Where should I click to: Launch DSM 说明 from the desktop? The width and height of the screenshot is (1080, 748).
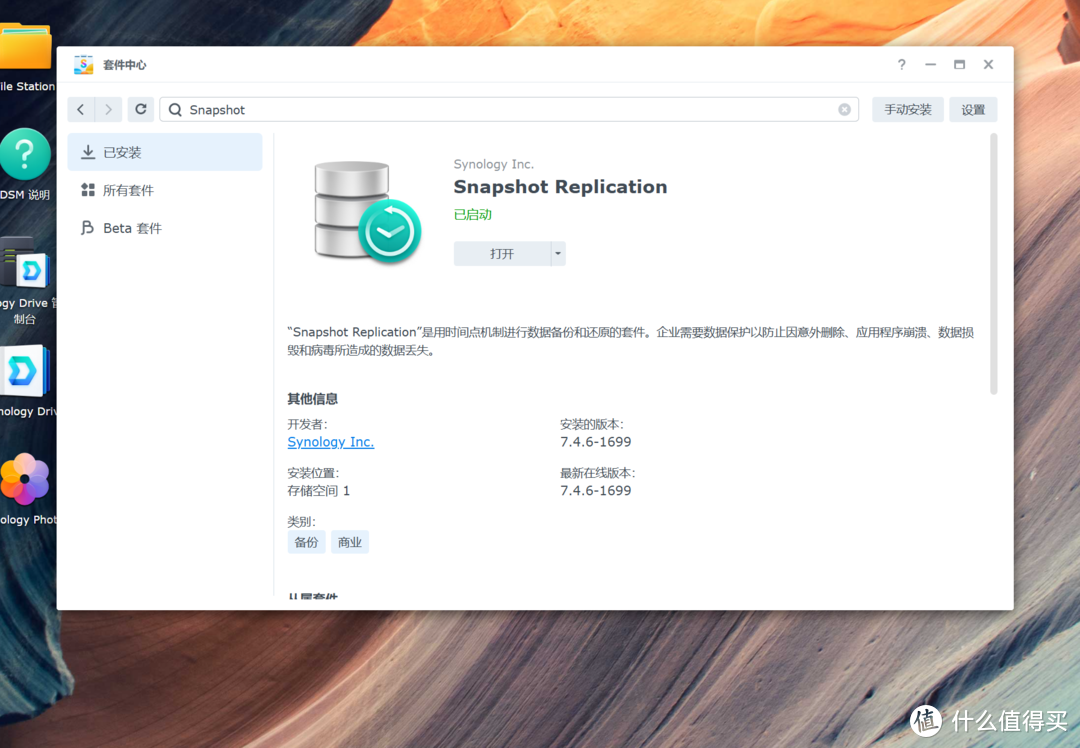[x=27, y=155]
